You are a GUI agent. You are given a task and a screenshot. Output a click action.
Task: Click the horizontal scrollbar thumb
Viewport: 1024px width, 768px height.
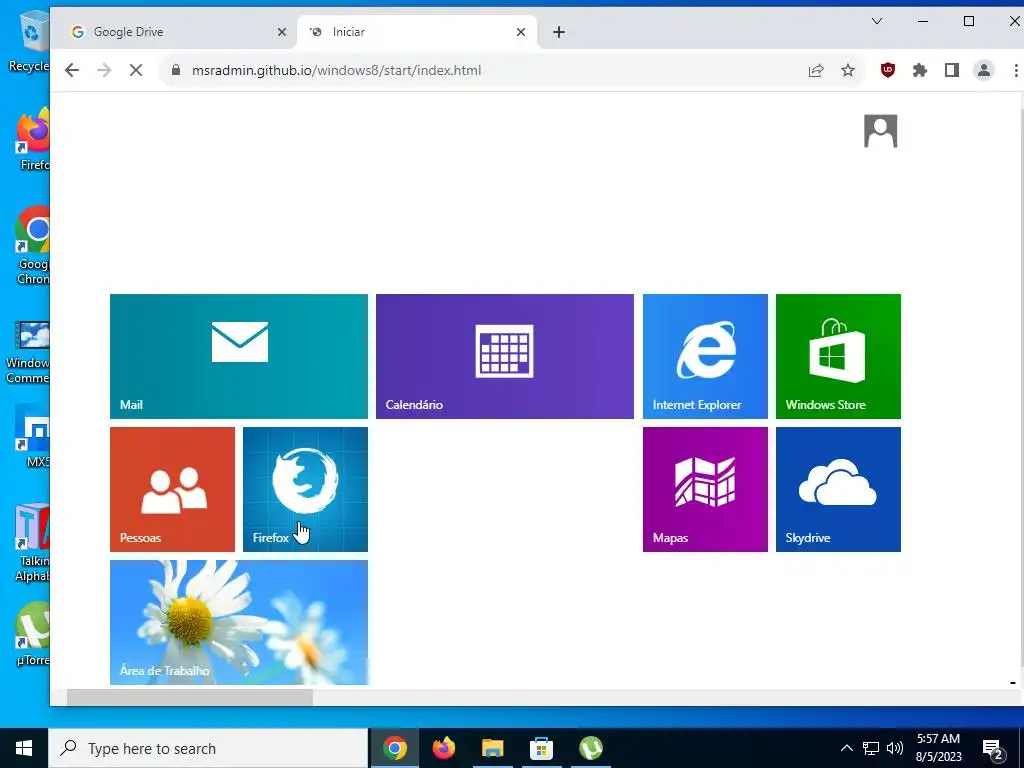click(189, 697)
